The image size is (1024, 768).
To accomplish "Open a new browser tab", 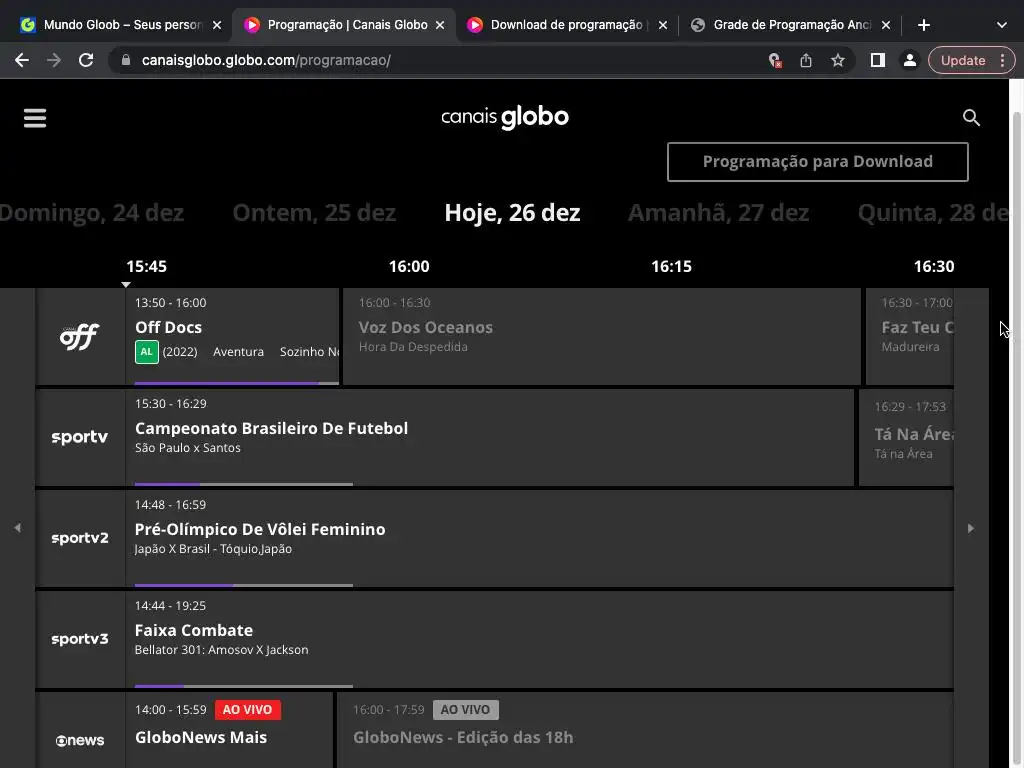I will click(923, 25).
